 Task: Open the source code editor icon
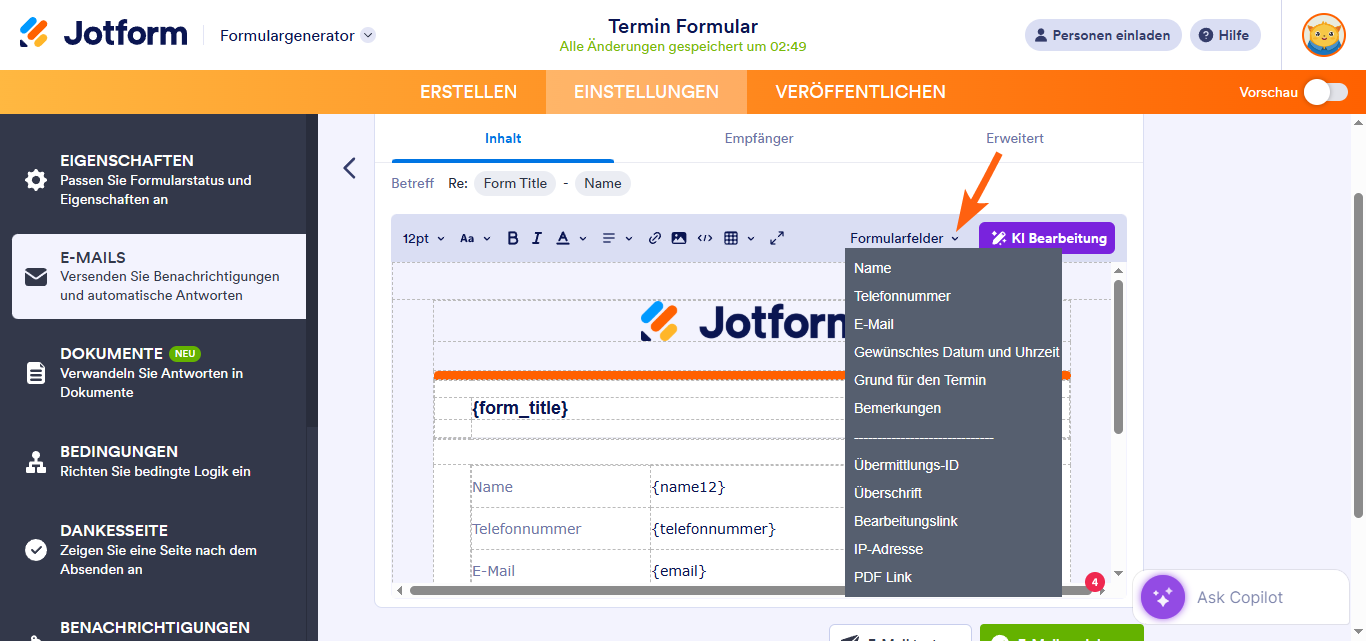point(706,238)
